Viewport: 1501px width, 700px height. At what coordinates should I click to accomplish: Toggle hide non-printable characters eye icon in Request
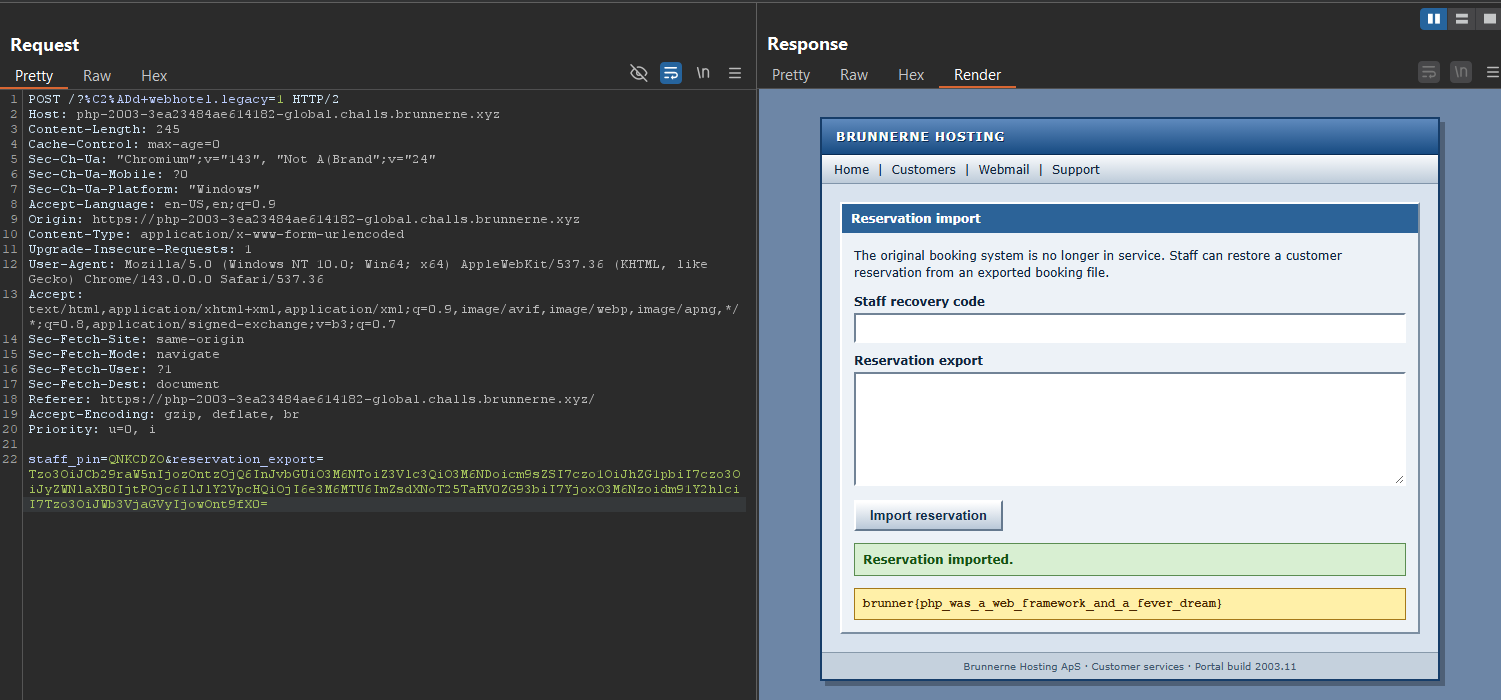pos(639,73)
